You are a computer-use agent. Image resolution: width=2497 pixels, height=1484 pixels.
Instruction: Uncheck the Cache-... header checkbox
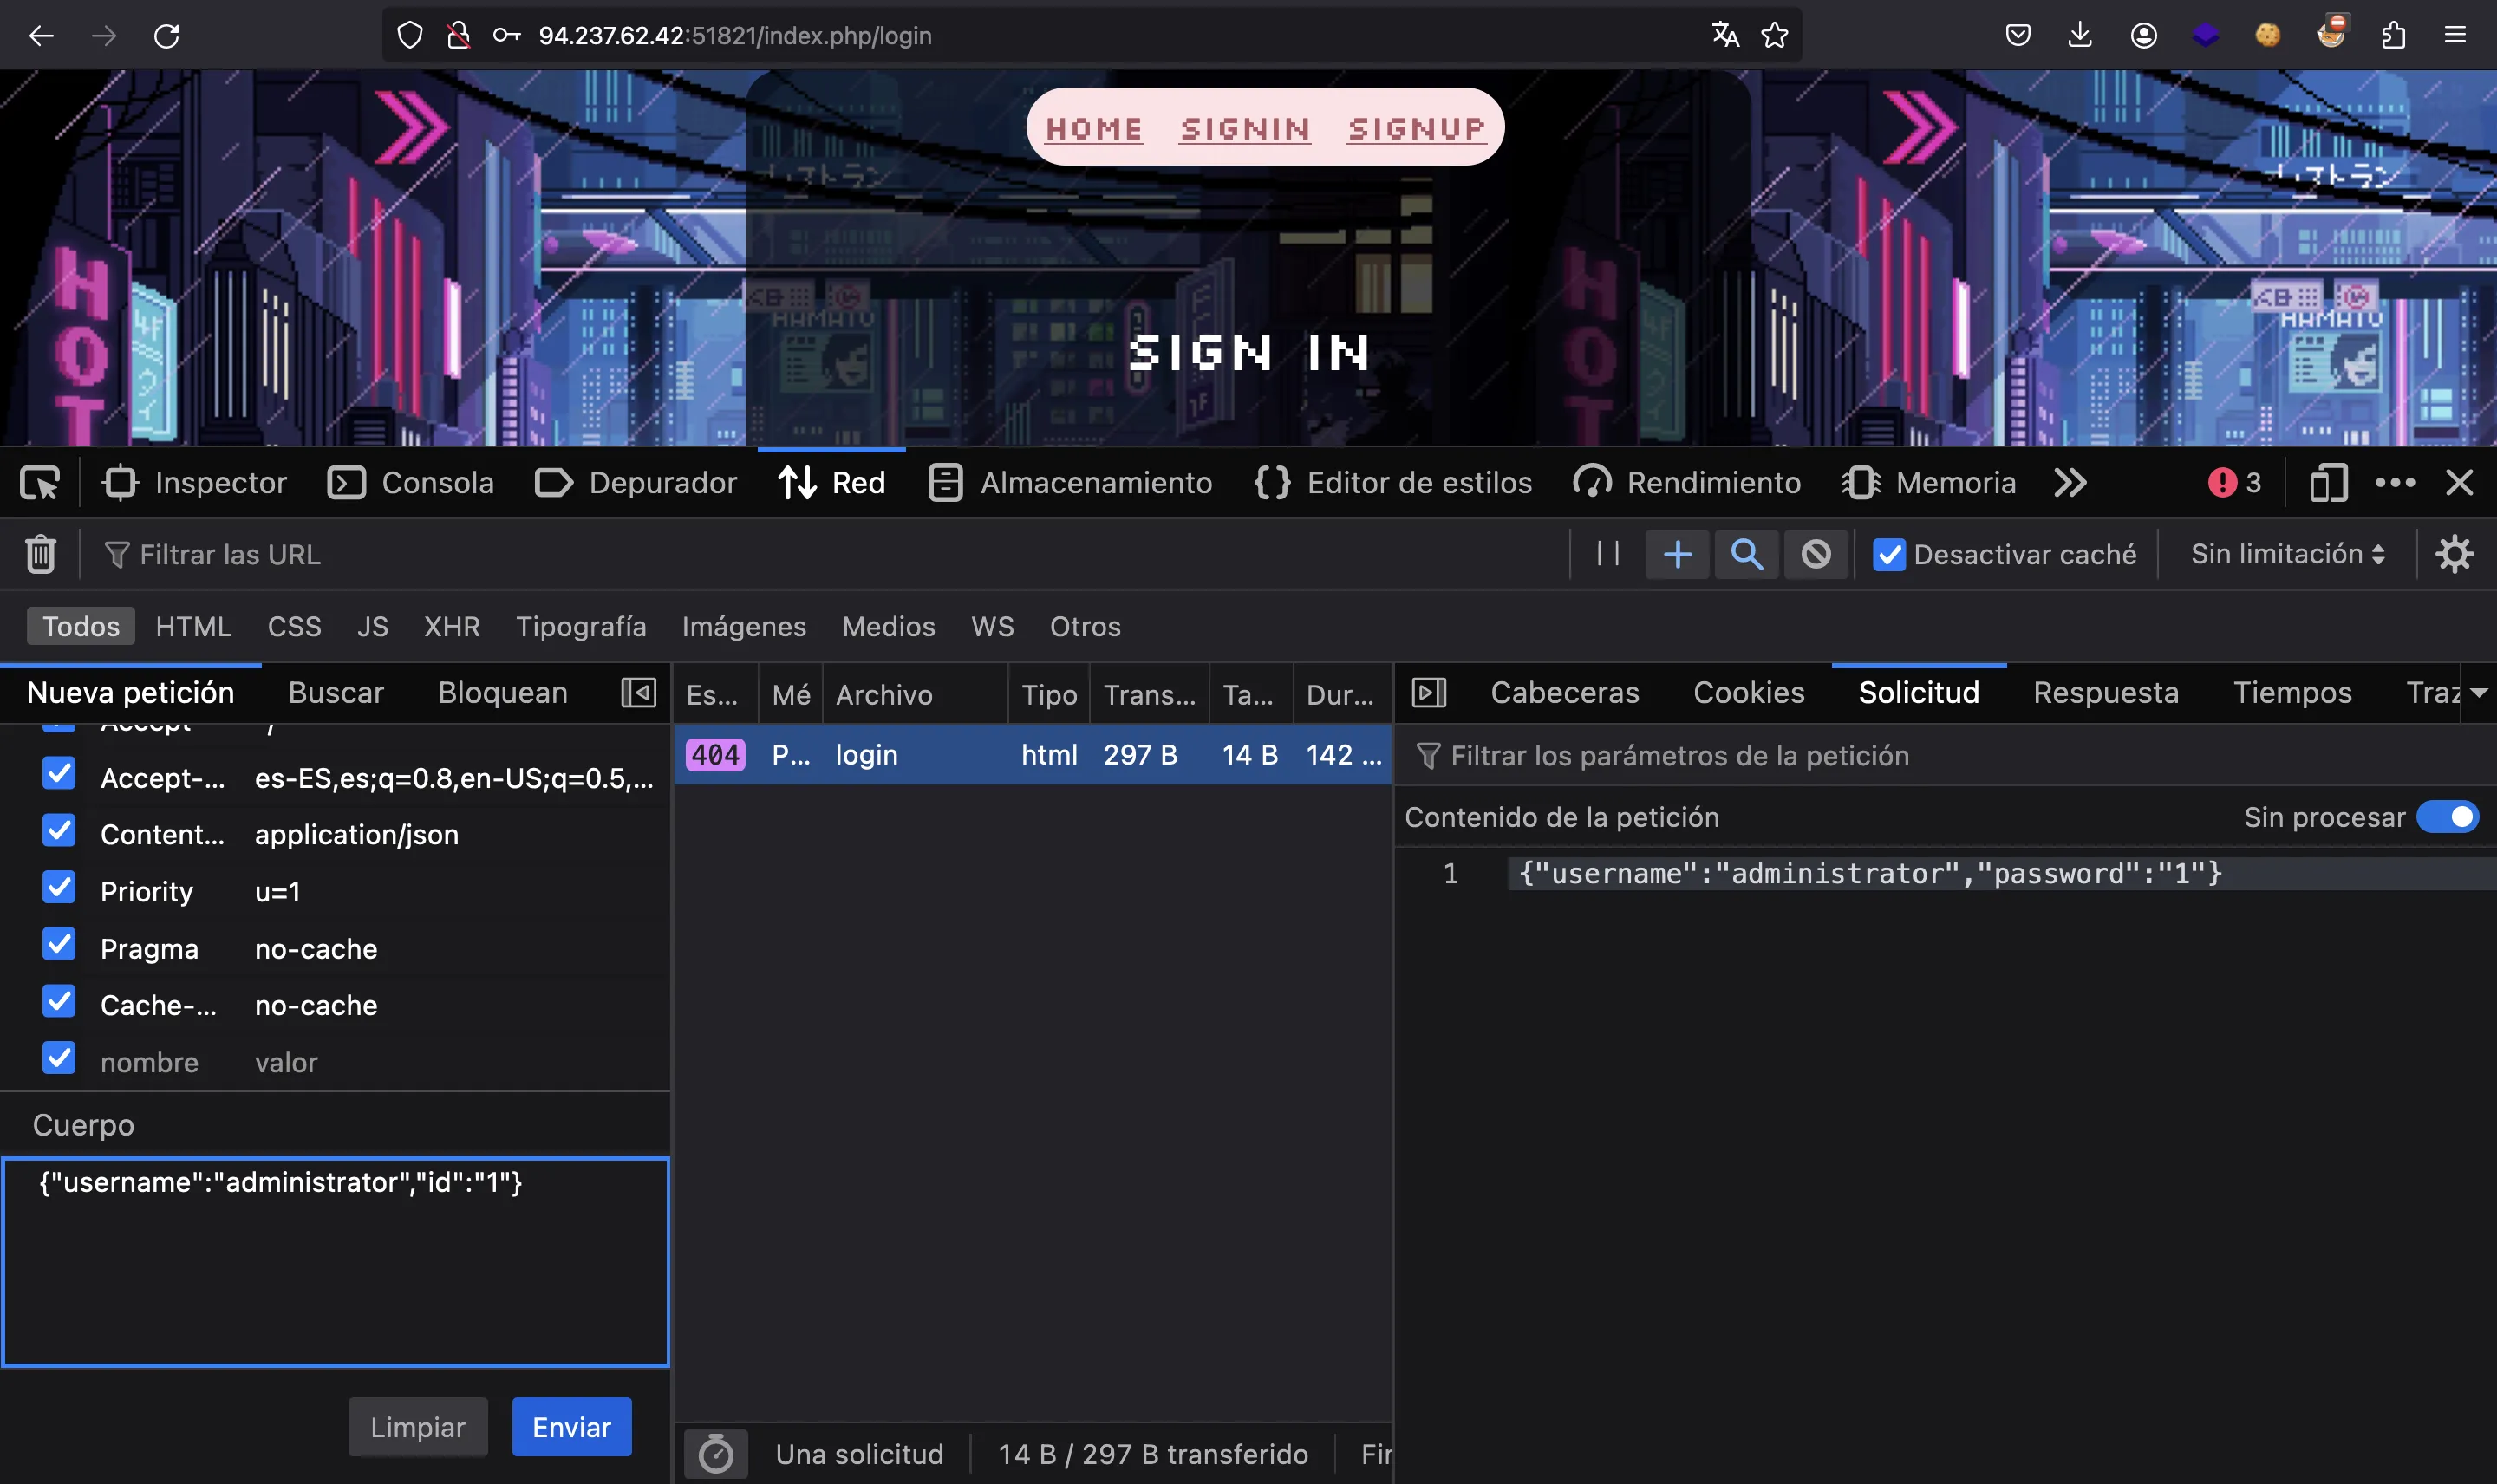click(x=59, y=1001)
